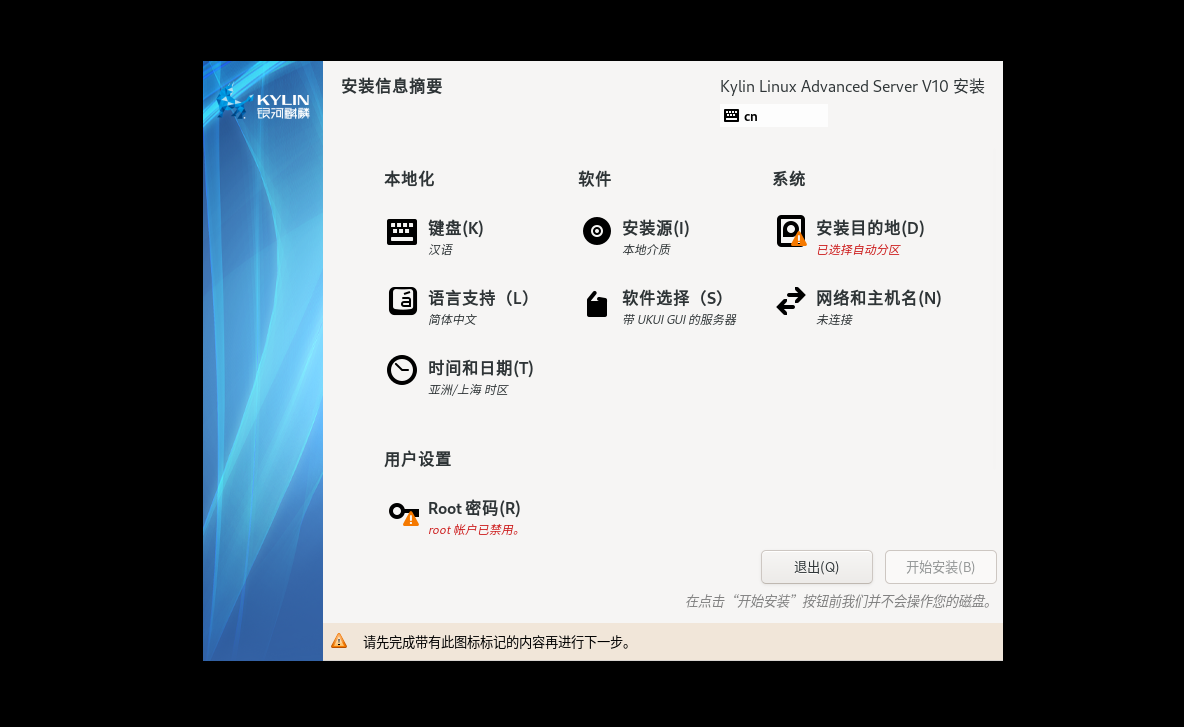1184x727 pixels.
Task: Click the 软件 section heading
Action: [594, 179]
